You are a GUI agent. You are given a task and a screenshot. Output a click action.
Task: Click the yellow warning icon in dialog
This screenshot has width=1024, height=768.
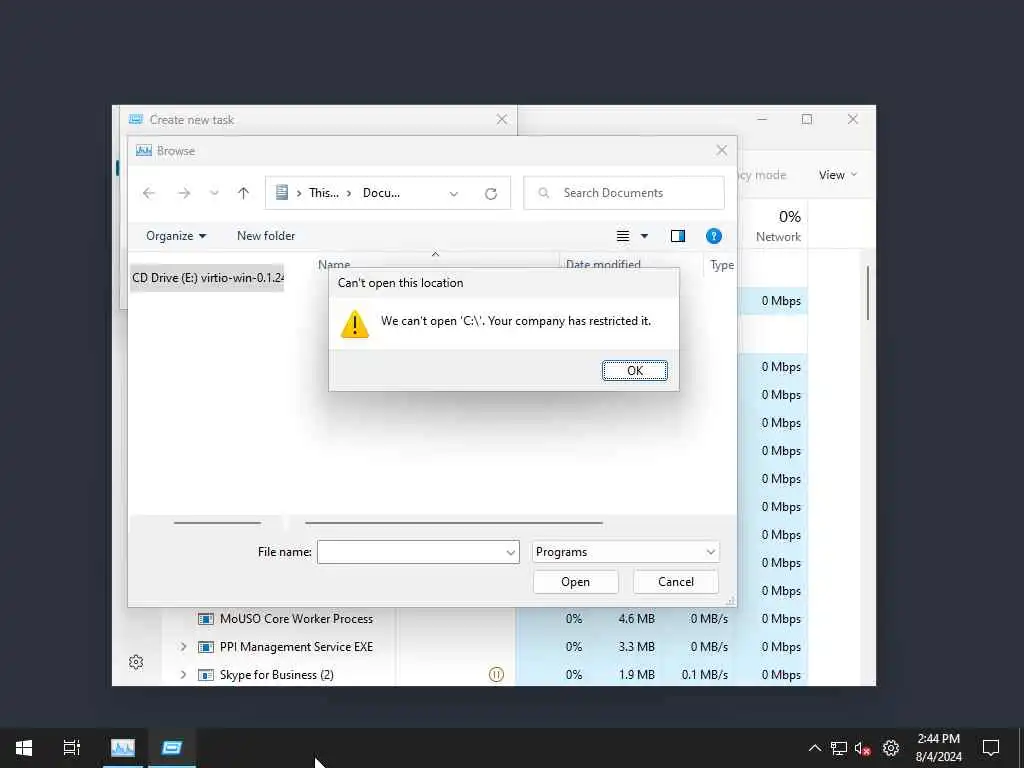point(355,324)
